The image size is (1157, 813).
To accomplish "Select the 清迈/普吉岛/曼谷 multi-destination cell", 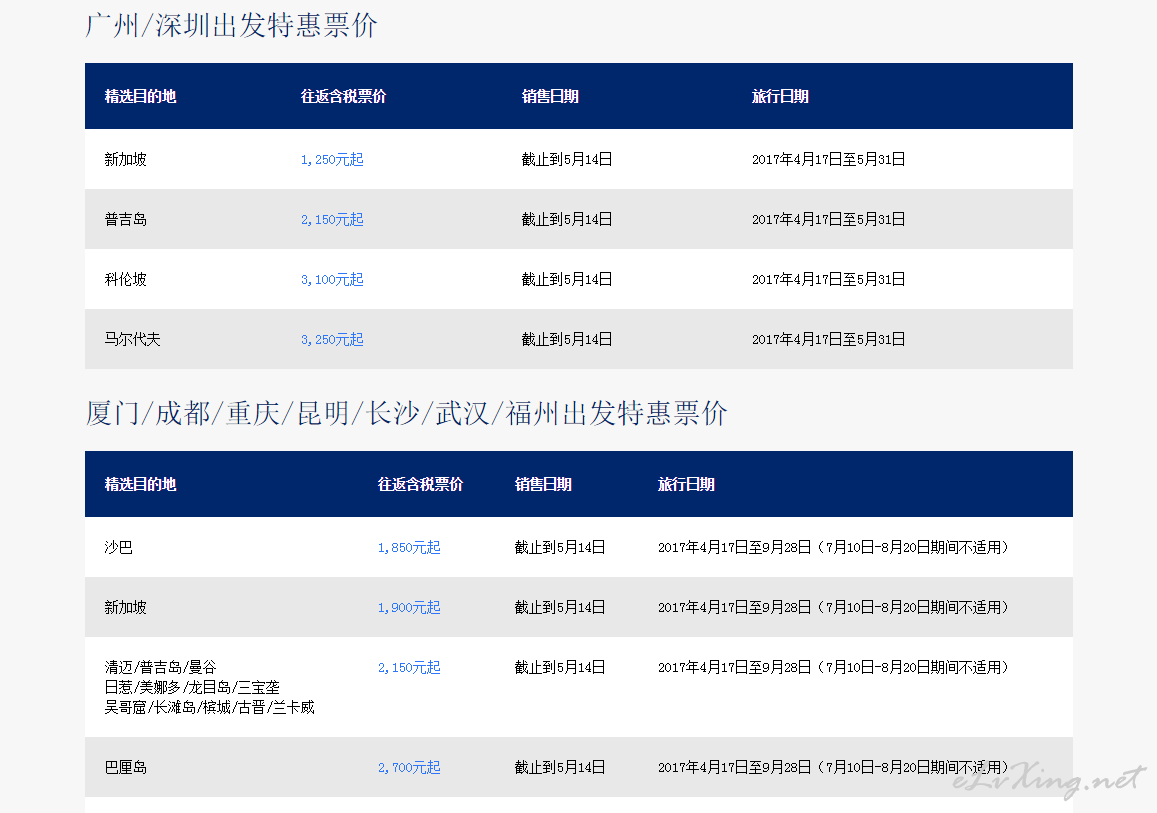I will [210, 688].
